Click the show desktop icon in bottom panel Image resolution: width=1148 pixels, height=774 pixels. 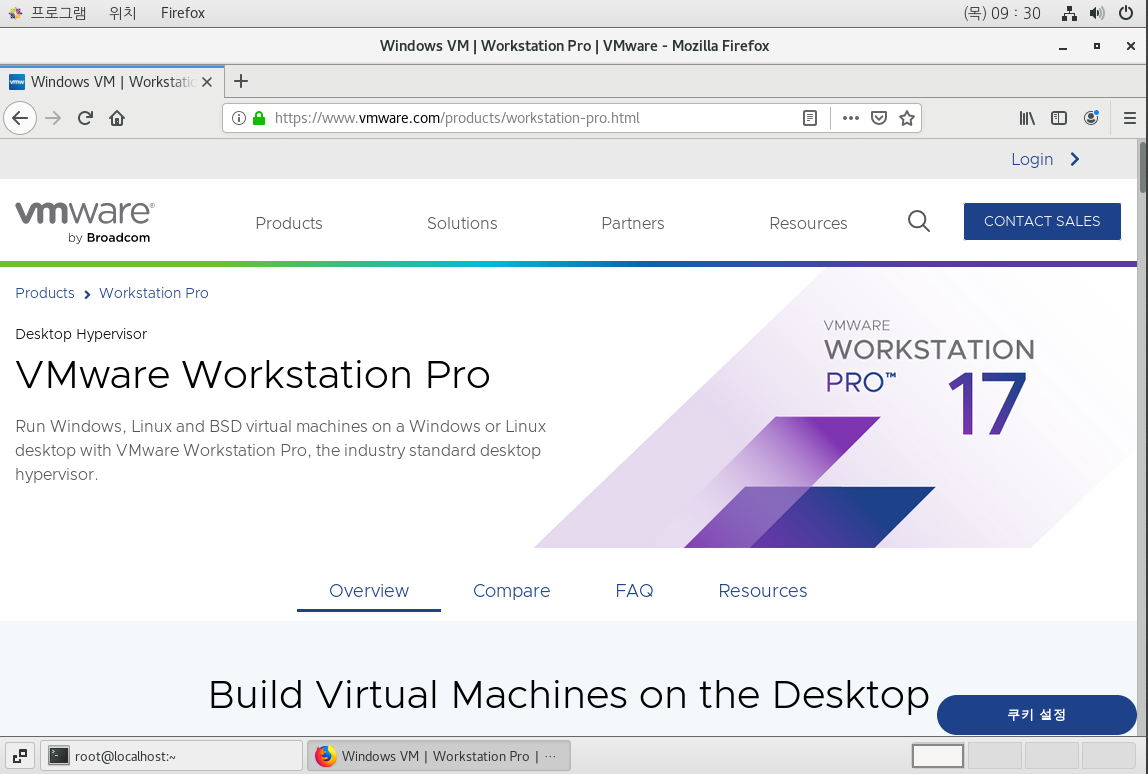click(20, 756)
